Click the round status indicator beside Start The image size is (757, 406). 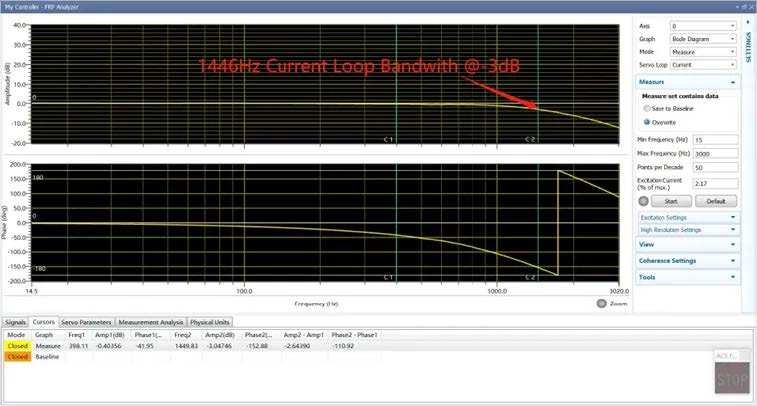pyautogui.click(x=644, y=201)
